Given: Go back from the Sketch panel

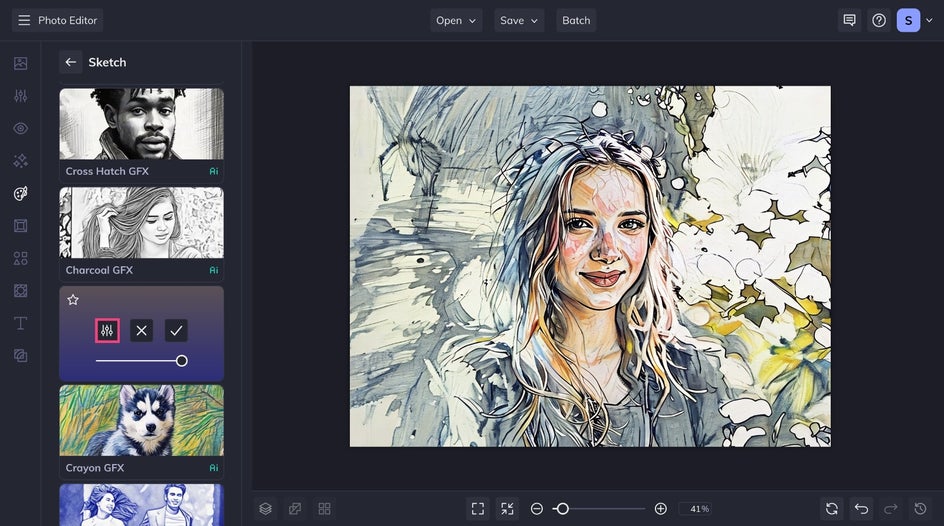Looking at the screenshot, I should (70, 62).
